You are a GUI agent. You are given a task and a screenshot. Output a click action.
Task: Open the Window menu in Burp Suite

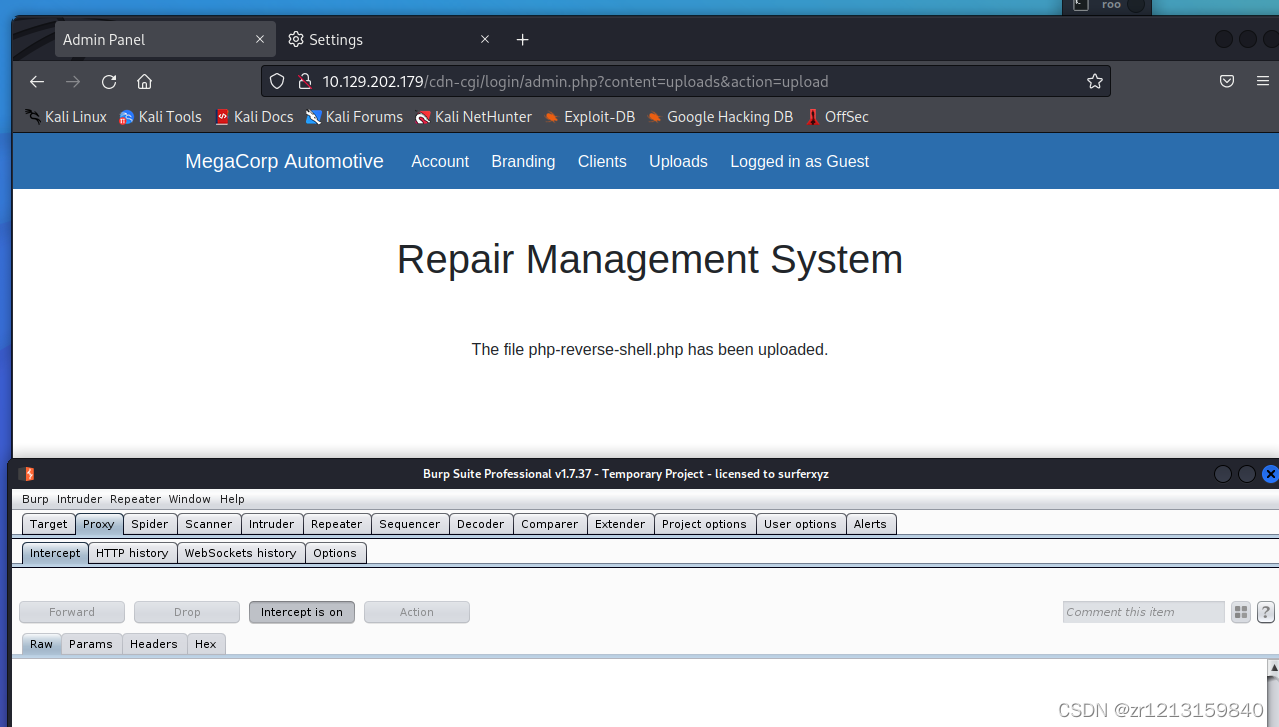[189, 499]
